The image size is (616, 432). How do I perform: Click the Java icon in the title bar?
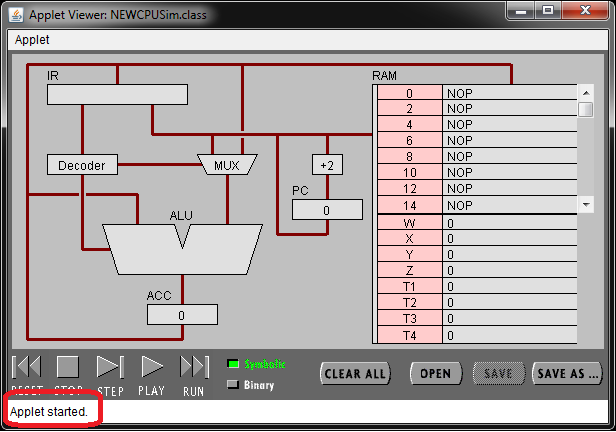[16, 15]
